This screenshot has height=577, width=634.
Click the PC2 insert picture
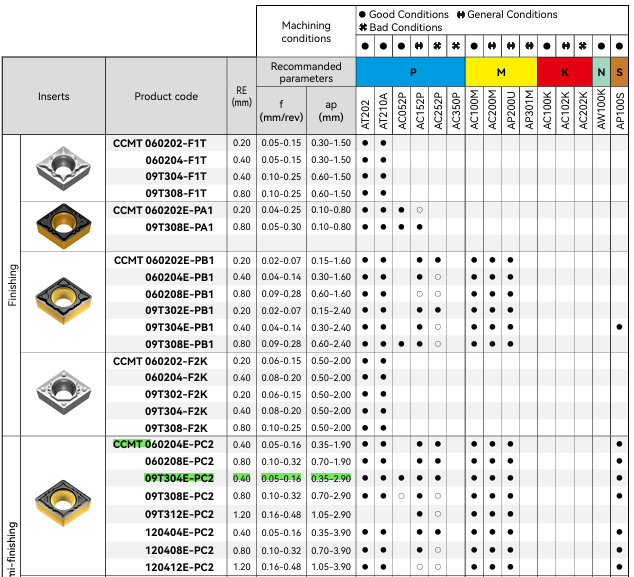pos(63,503)
